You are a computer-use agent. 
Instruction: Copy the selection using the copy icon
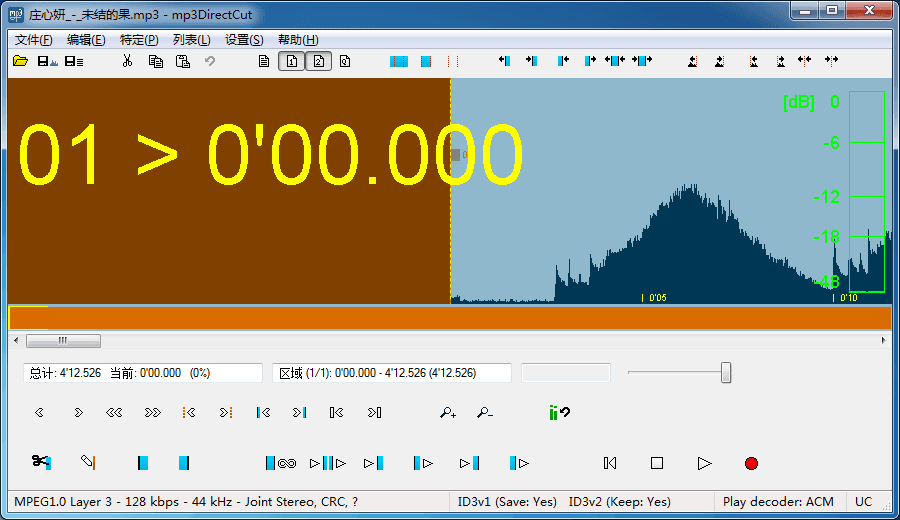[156, 61]
